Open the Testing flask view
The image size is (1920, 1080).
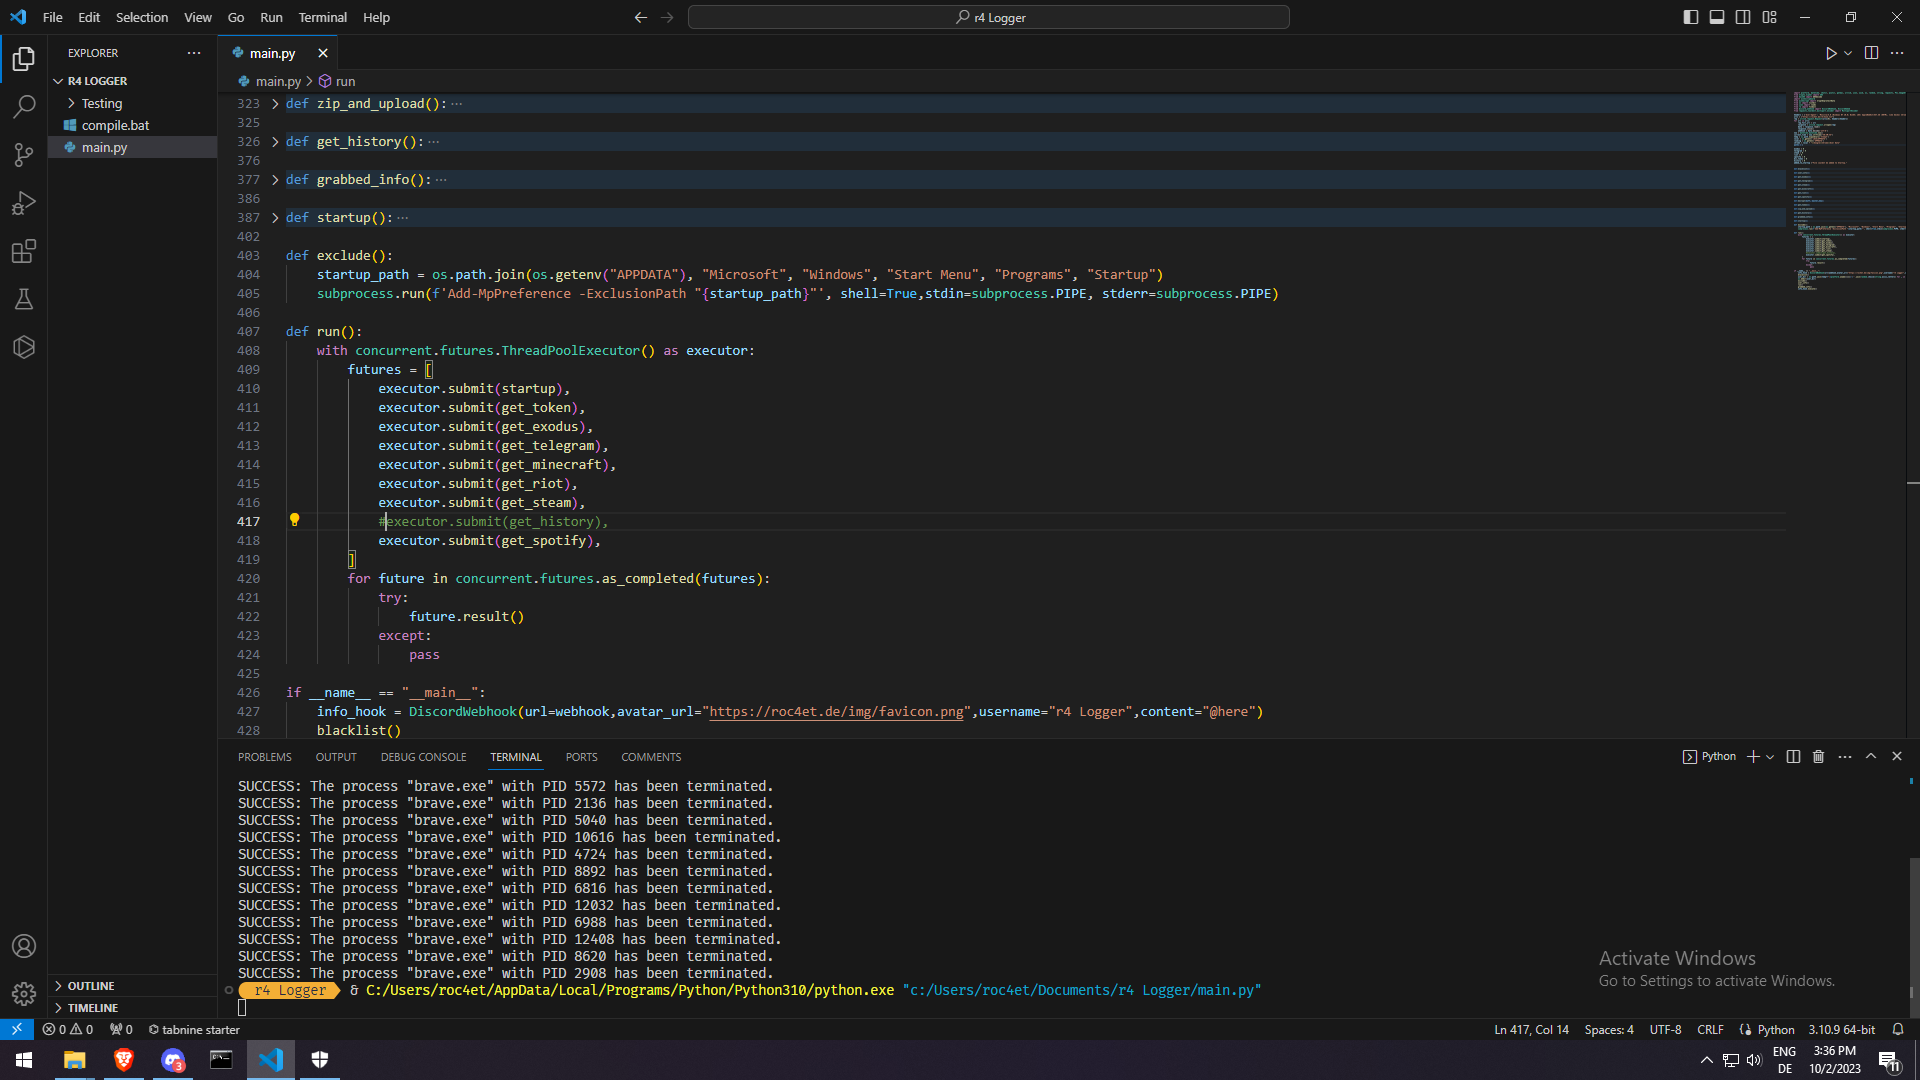24,299
